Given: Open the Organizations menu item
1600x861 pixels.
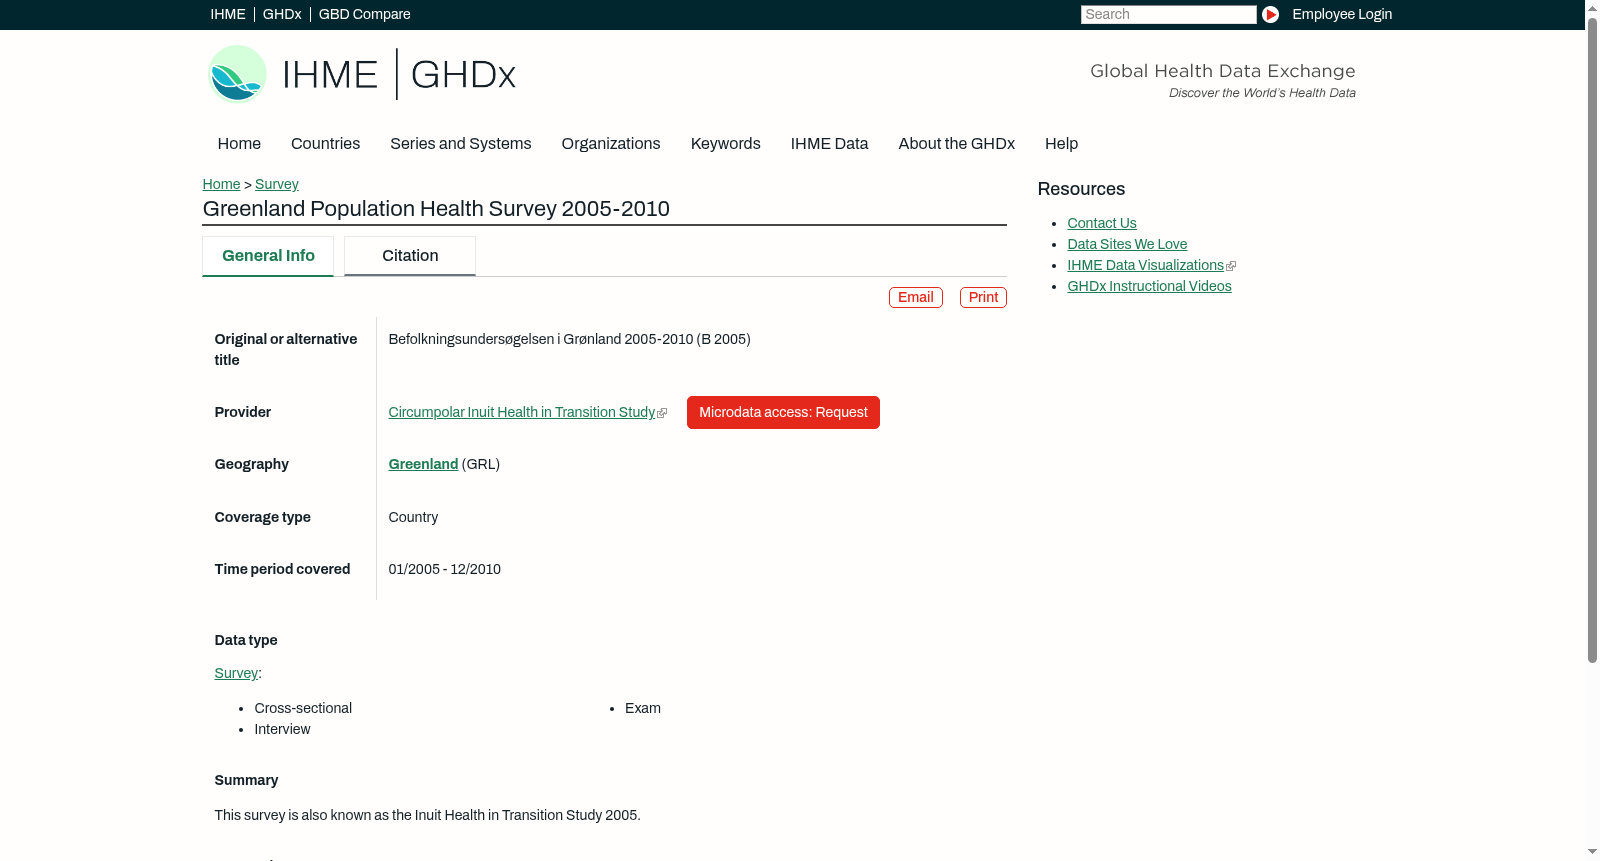Looking at the screenshot, I should click(x=611, y=144).
